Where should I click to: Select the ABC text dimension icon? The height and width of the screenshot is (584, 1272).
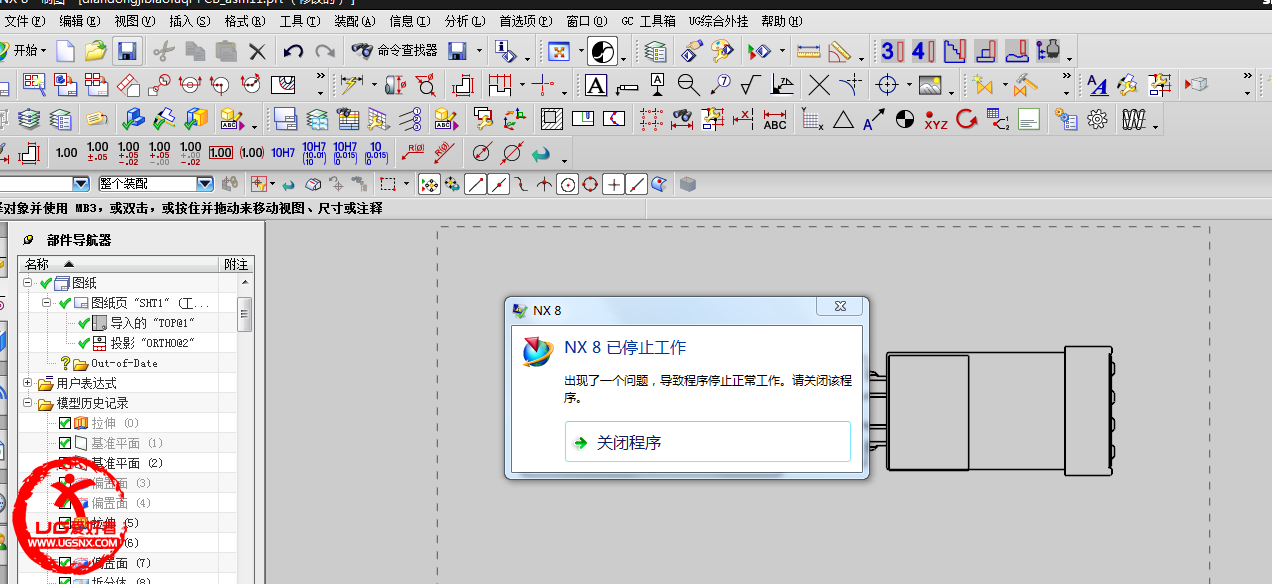point(774,120)
